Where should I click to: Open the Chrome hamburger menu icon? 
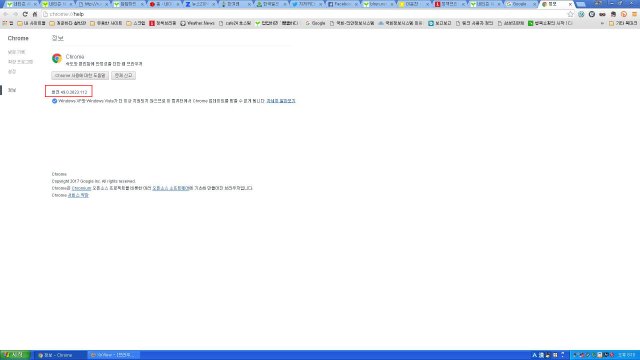(x=634, y=14)
